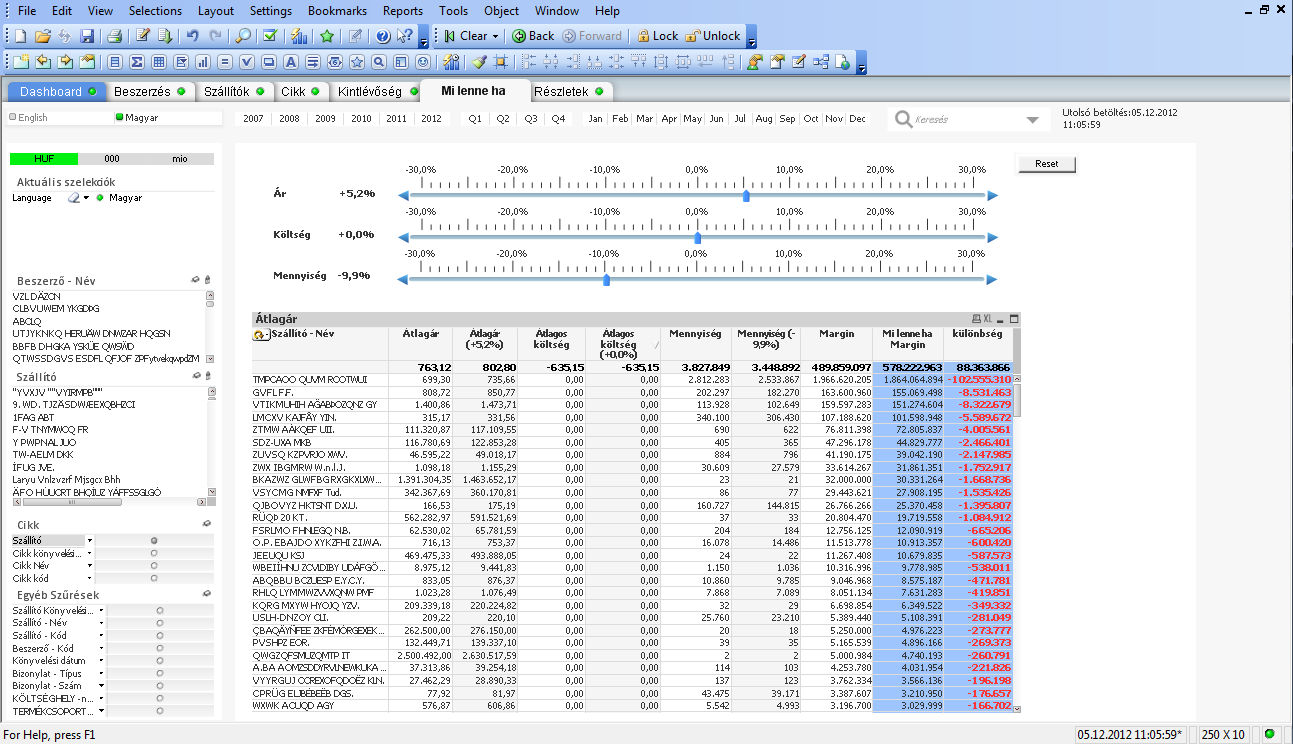Click the Ár slider handle
Screen dimensions: 1293x744
(x=746, y=196)
